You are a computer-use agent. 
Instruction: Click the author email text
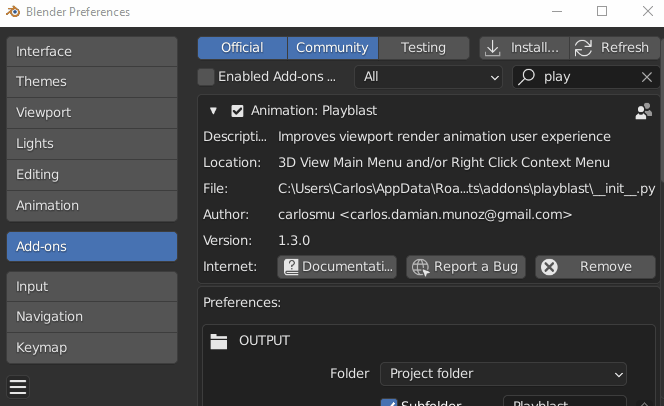point(425,215)
